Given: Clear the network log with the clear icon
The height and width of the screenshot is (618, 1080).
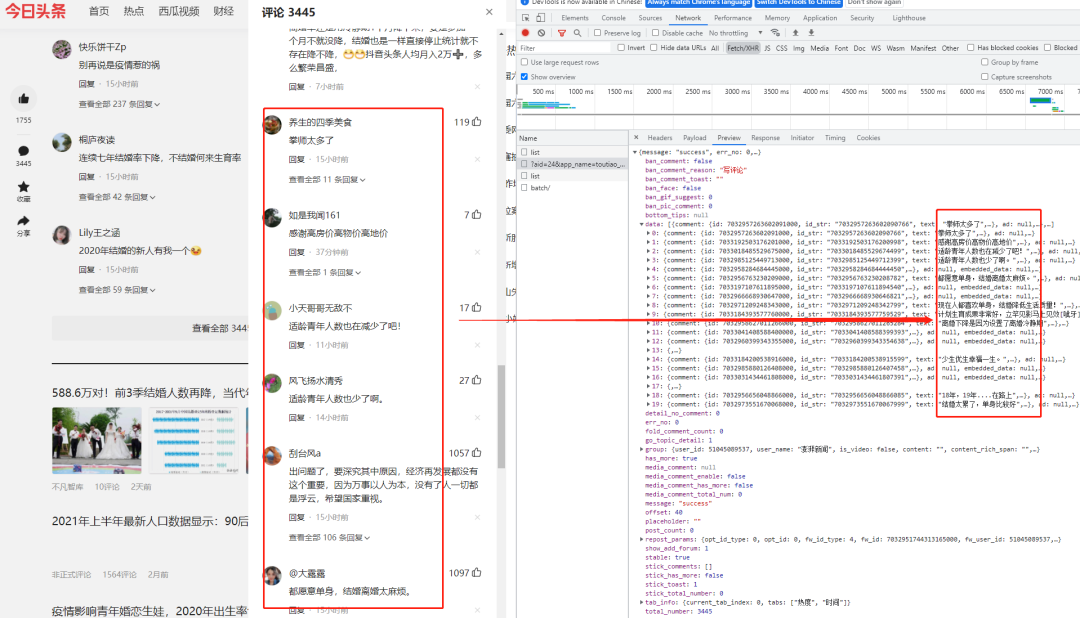Looking at the screenshot, I should tap(541, 33).
